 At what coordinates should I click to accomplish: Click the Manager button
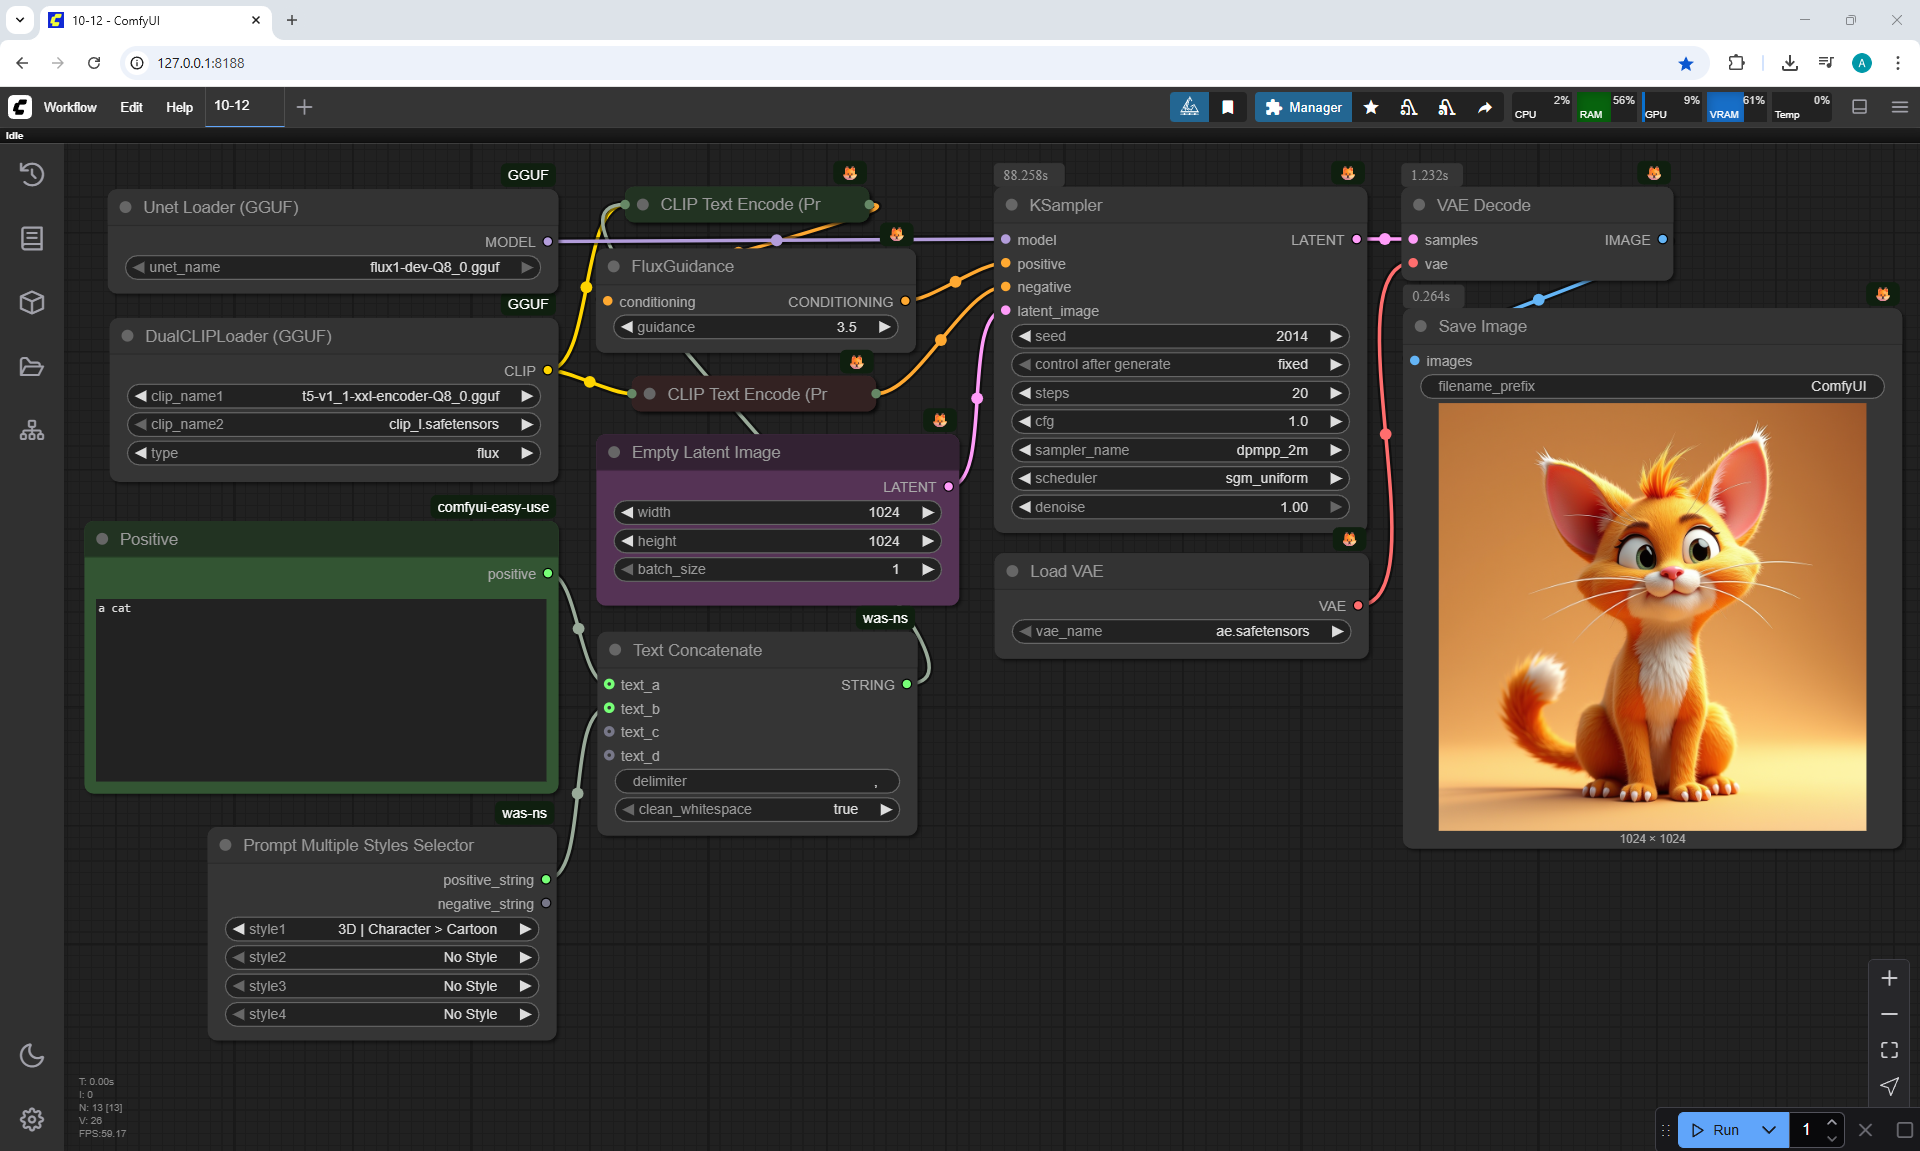(1303, 107)
